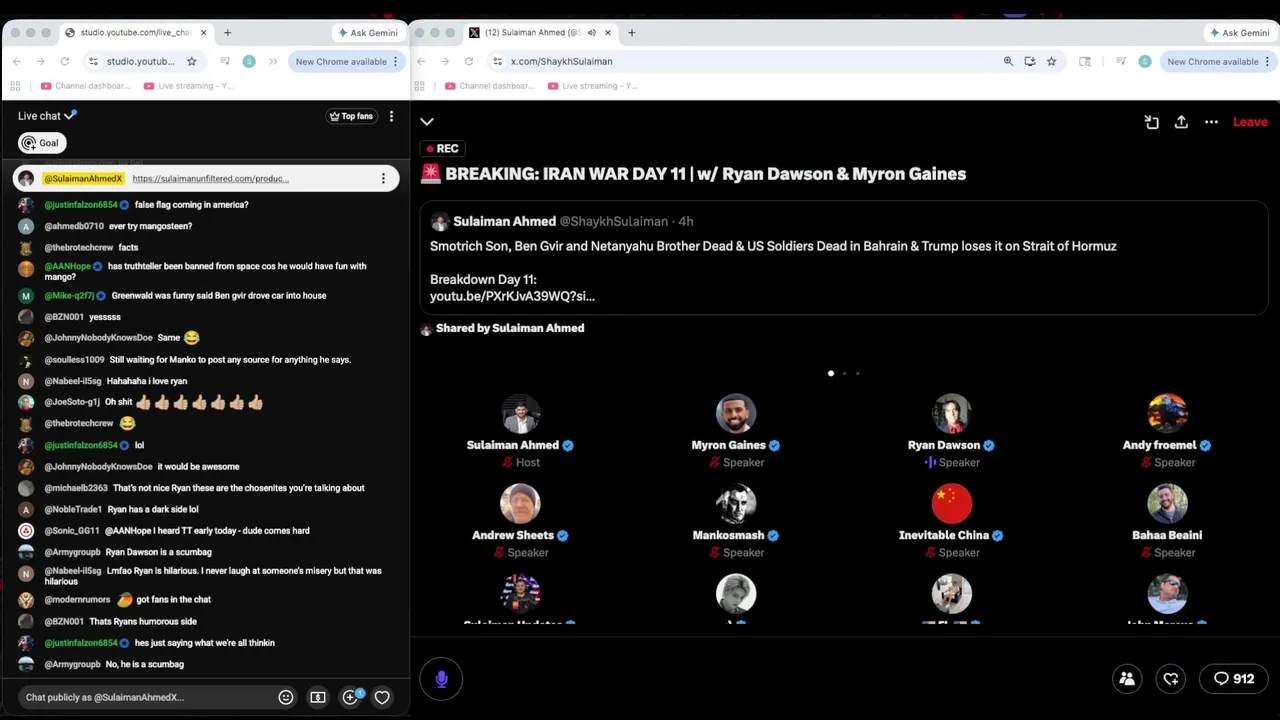Select the studio.youtube.com live_chat tab
The height and width of the screenshot is (720, 1280).
(x=135, y=33)
